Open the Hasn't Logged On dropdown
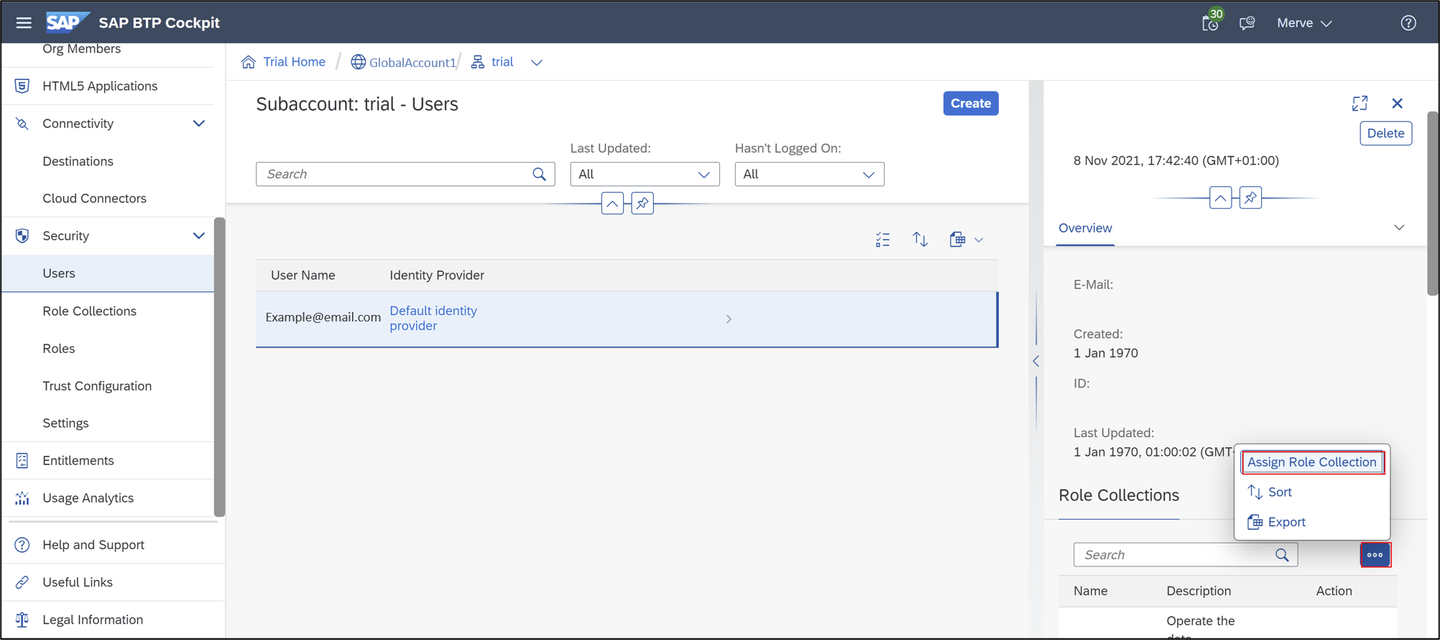Viewport: 1440px width, 640px height. (810, 174)
